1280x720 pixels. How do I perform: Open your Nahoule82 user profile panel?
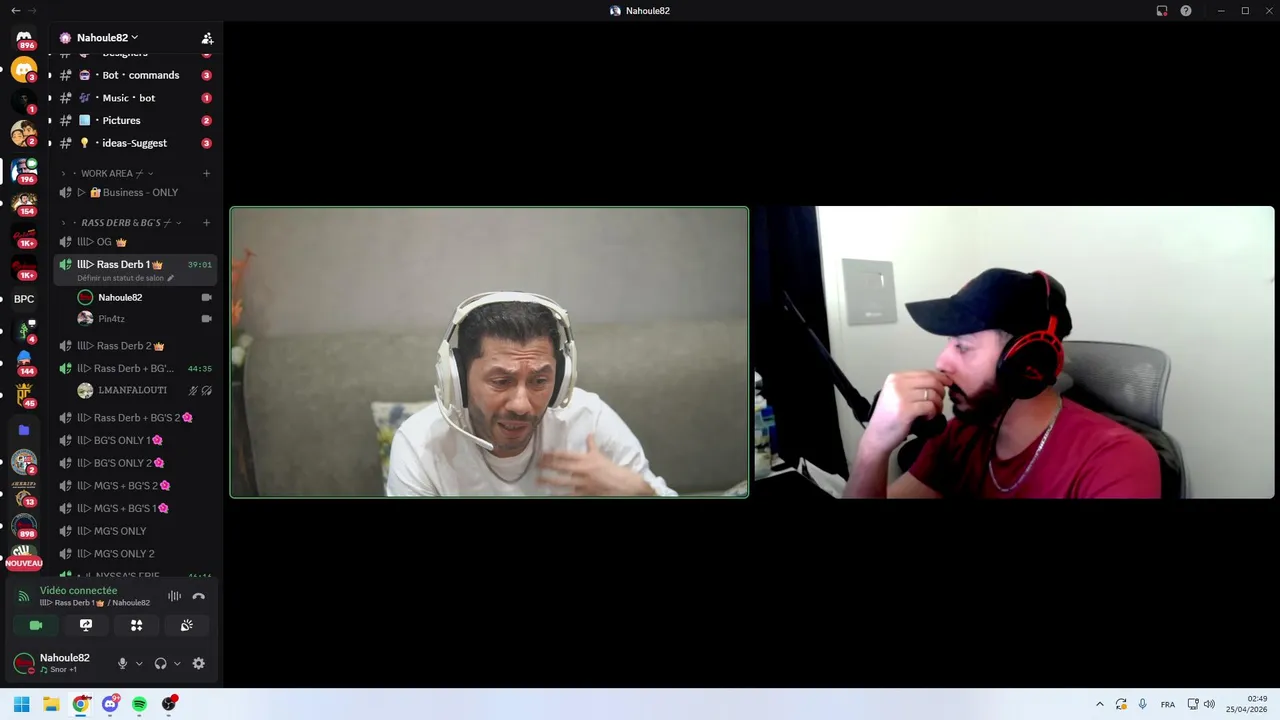coord(60,663)
